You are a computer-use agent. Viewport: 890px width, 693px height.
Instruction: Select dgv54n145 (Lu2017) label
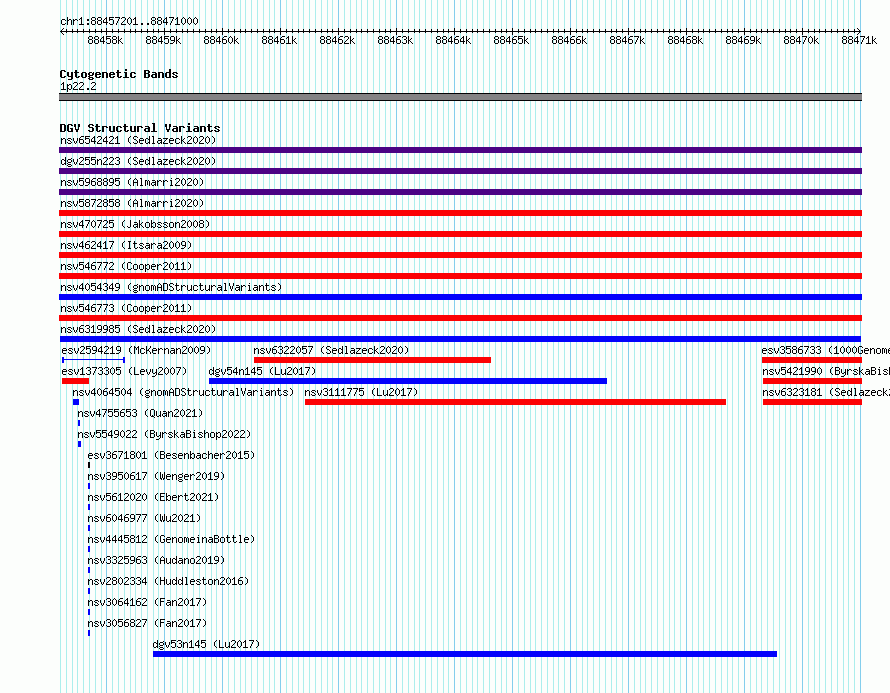(262, 371)
